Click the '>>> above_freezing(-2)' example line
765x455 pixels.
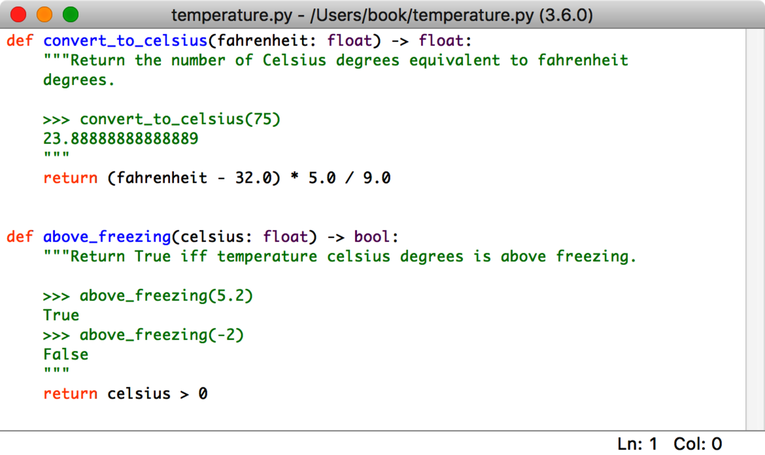pos(143,335)
